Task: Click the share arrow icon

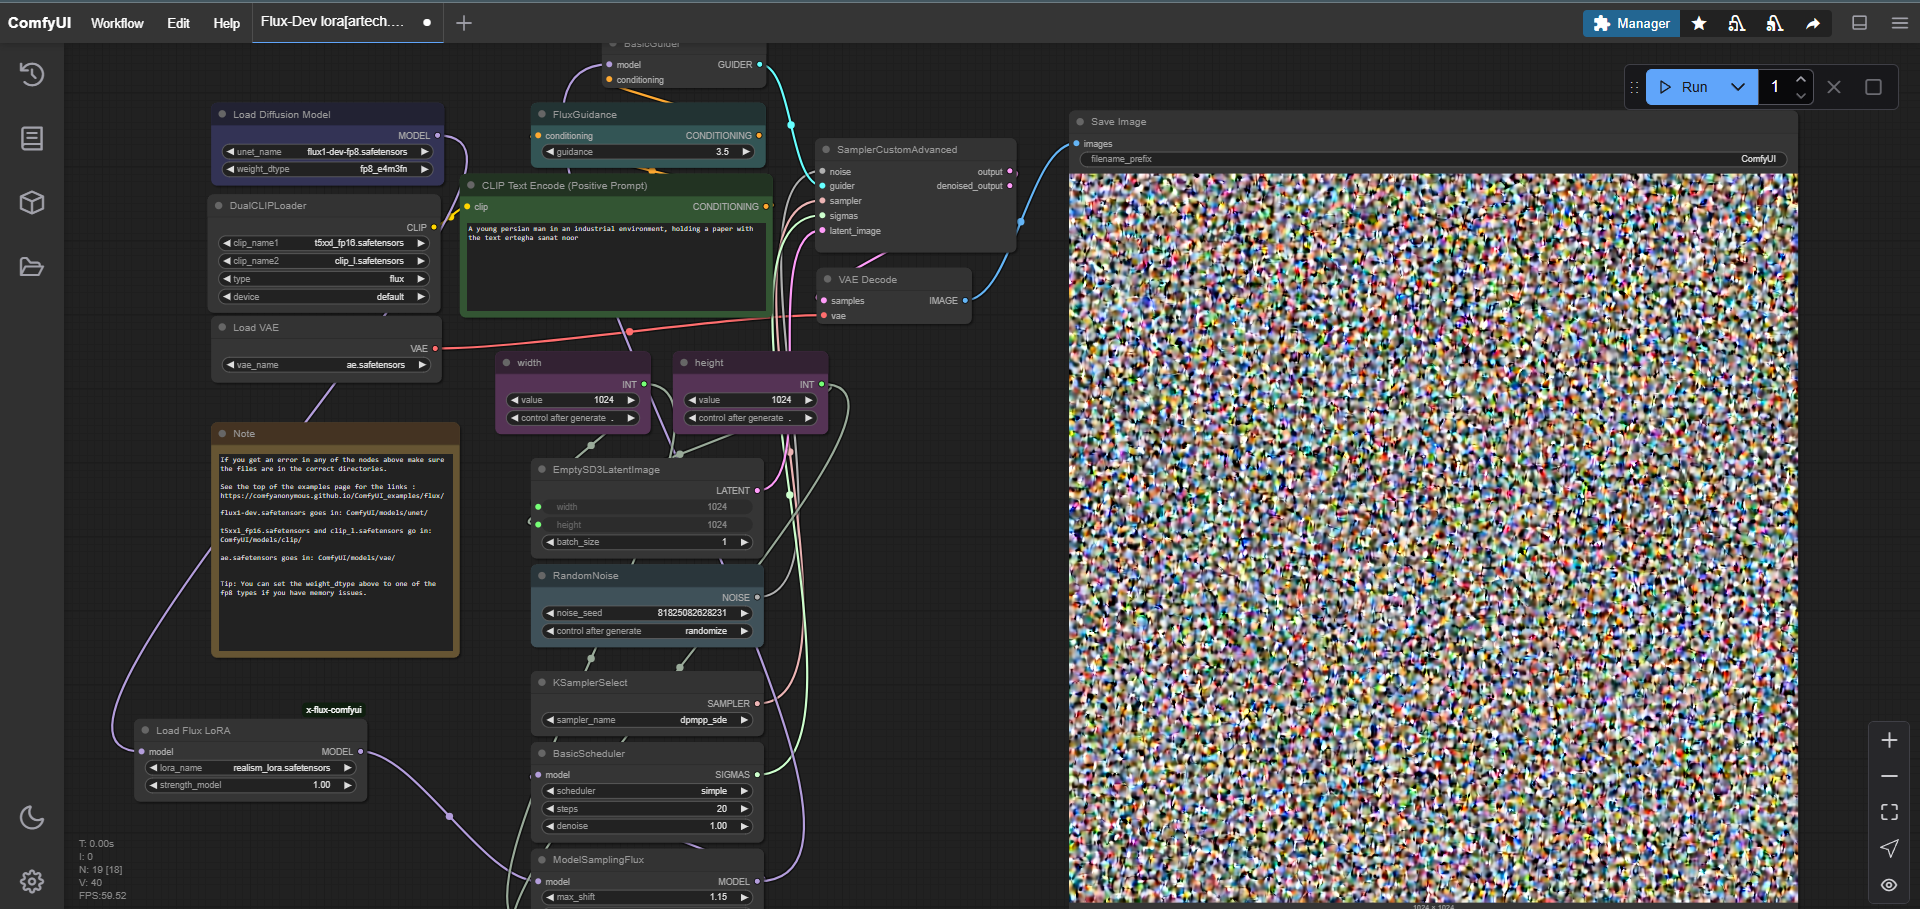Action: coord(1813,23)
